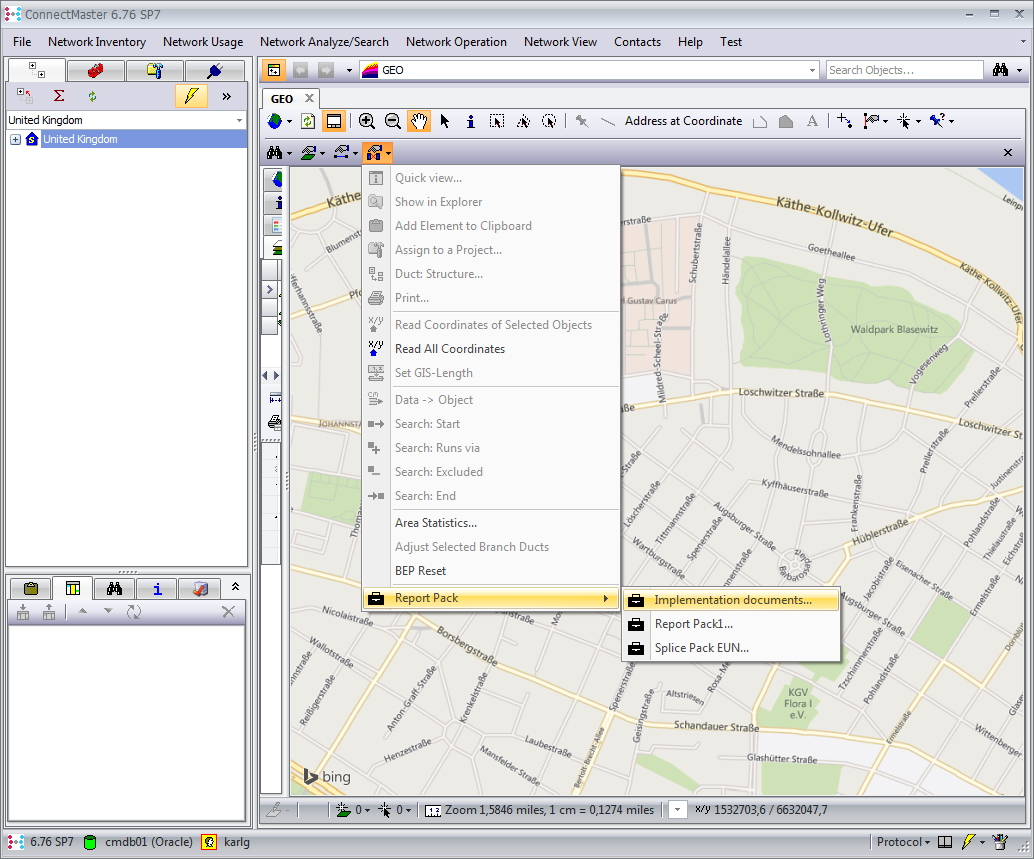Click the home view icon beside navigation arrows
The width and height of the screenshot is (1034, 859).
click(274, 70)
